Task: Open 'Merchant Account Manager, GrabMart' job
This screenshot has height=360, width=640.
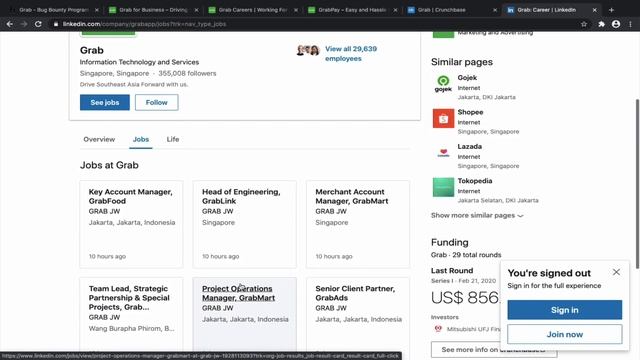Action: (x=358, y=224)
